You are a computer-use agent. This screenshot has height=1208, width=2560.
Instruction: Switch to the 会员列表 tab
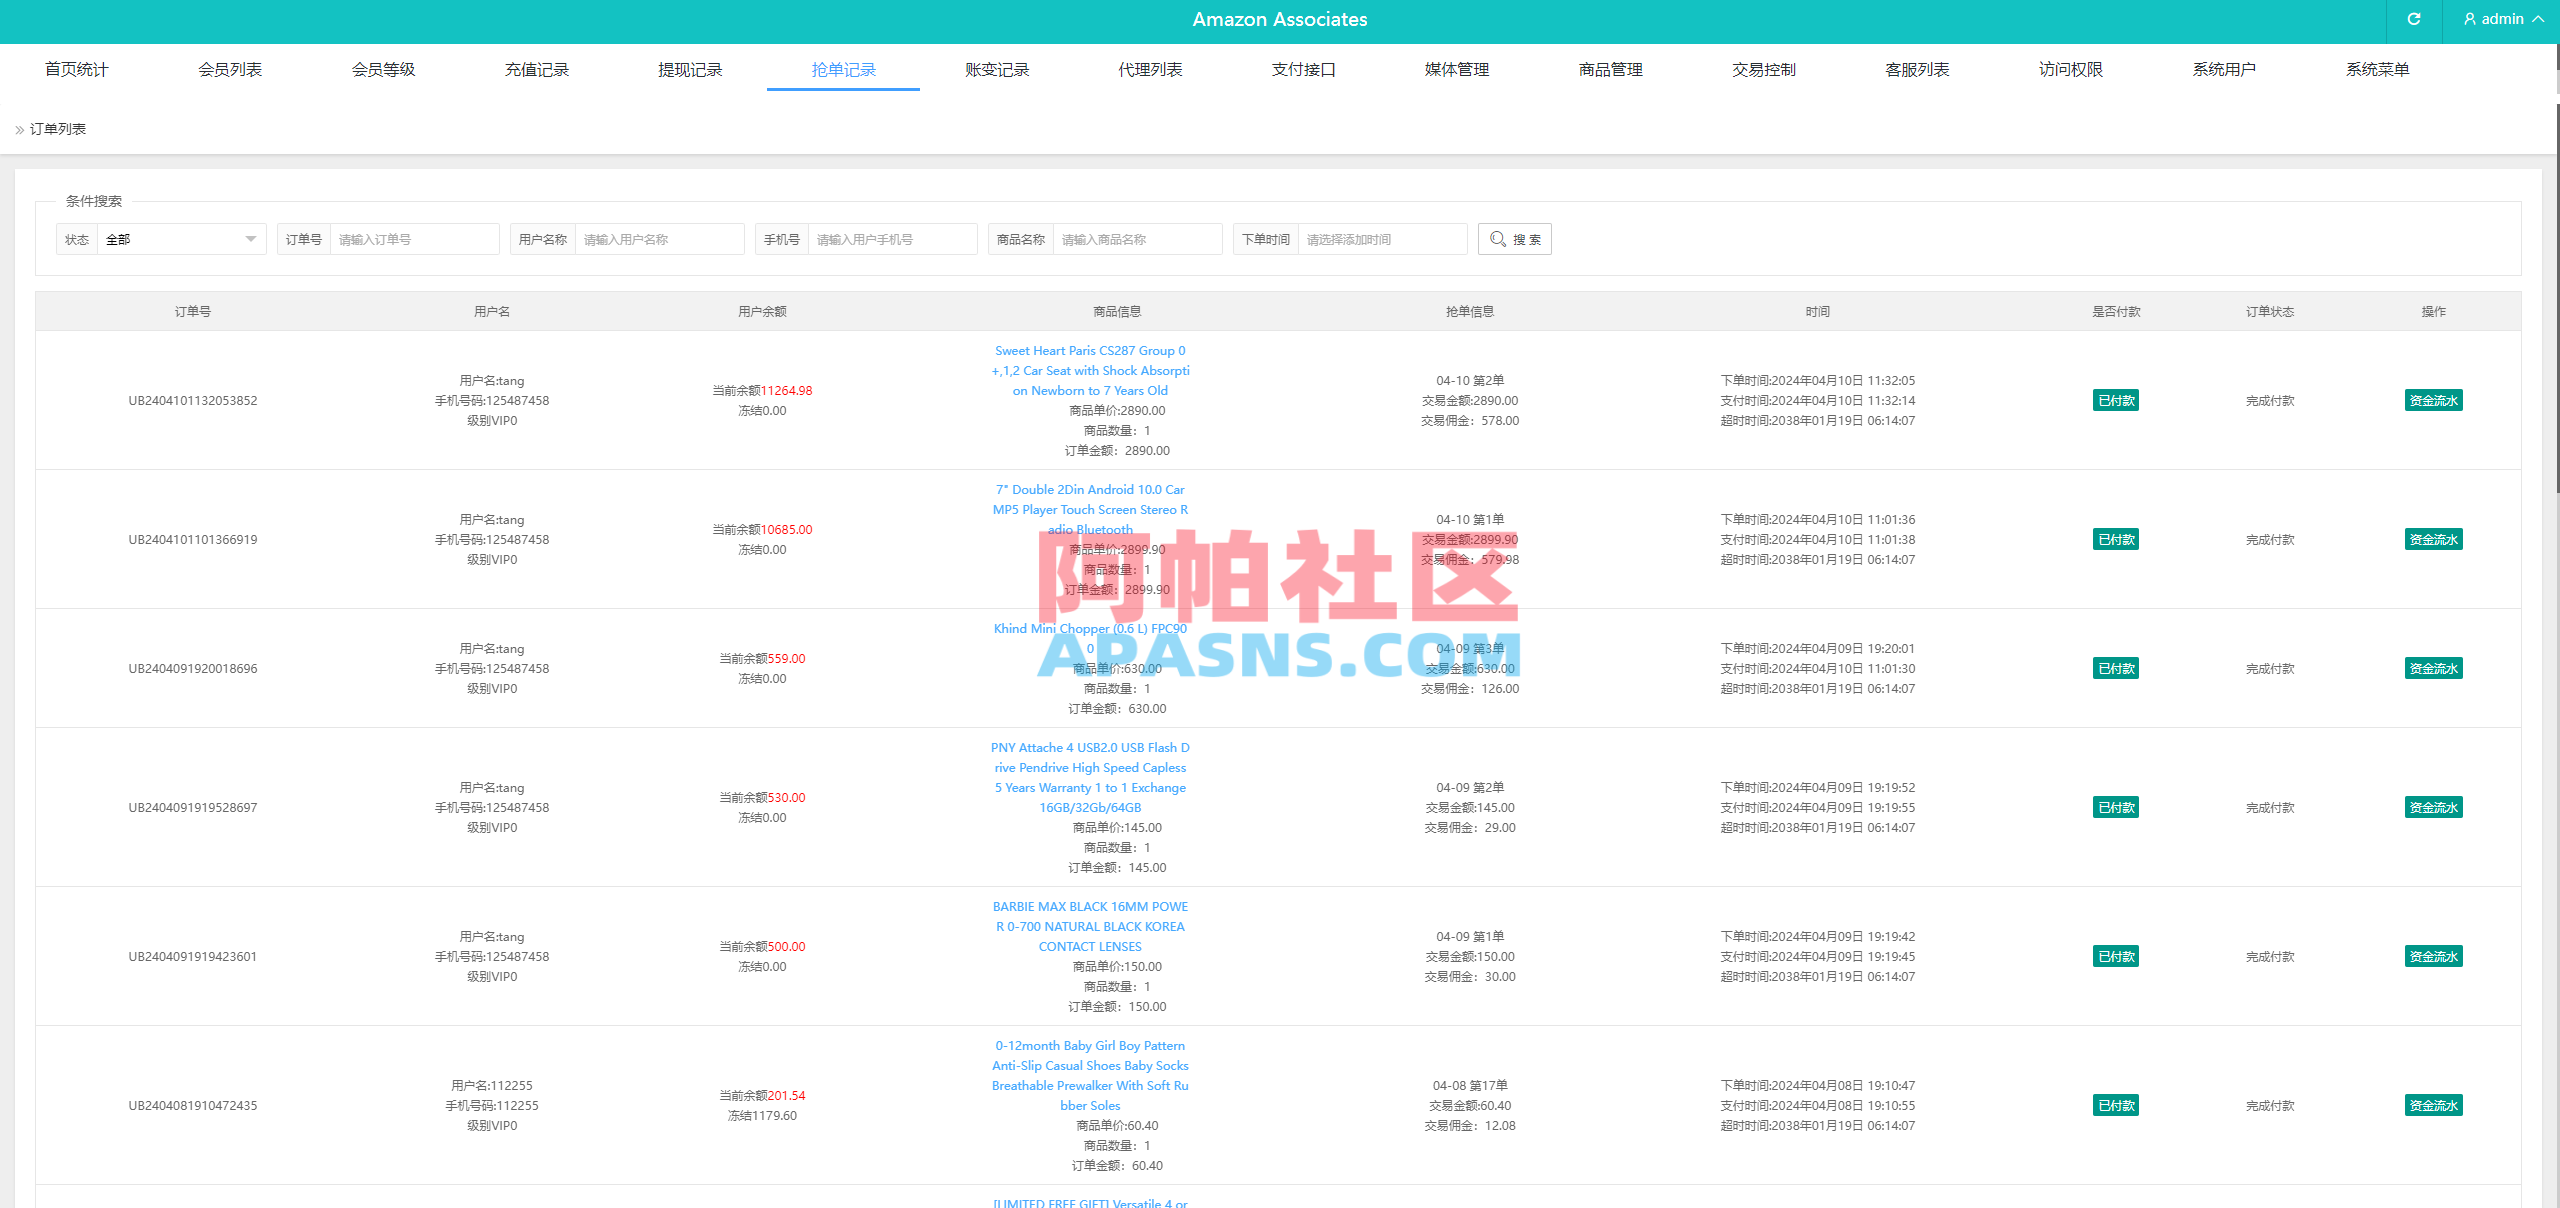(x=229, y=69)
